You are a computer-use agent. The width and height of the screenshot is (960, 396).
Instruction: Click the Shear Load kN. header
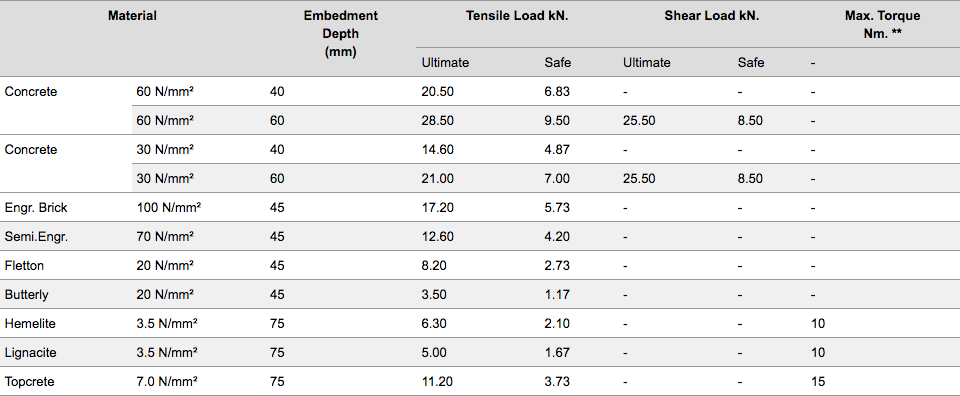click(x=711, y=16)
